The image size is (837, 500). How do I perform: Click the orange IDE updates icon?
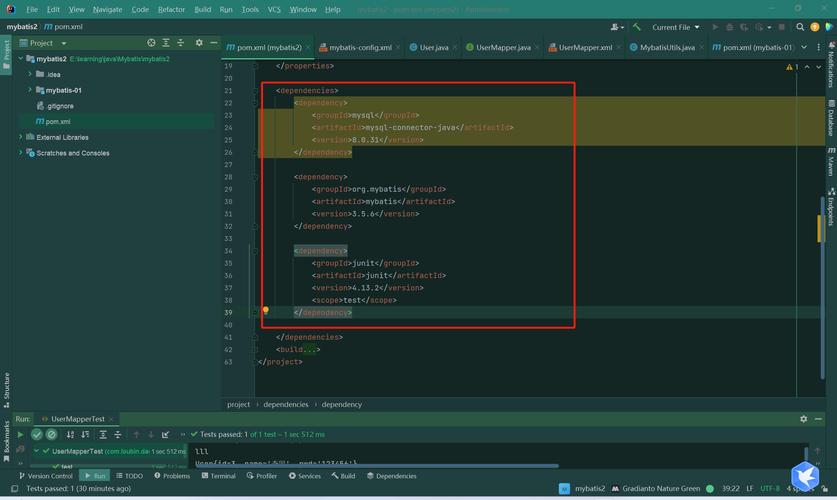[815, 27]
